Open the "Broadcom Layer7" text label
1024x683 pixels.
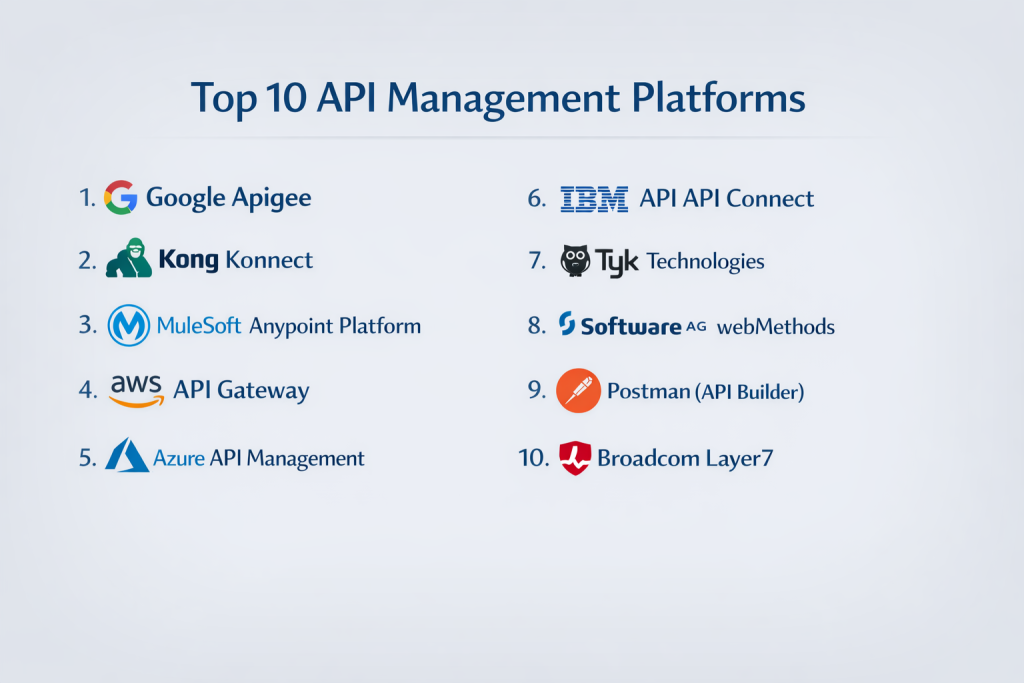[x=684, y=458]
